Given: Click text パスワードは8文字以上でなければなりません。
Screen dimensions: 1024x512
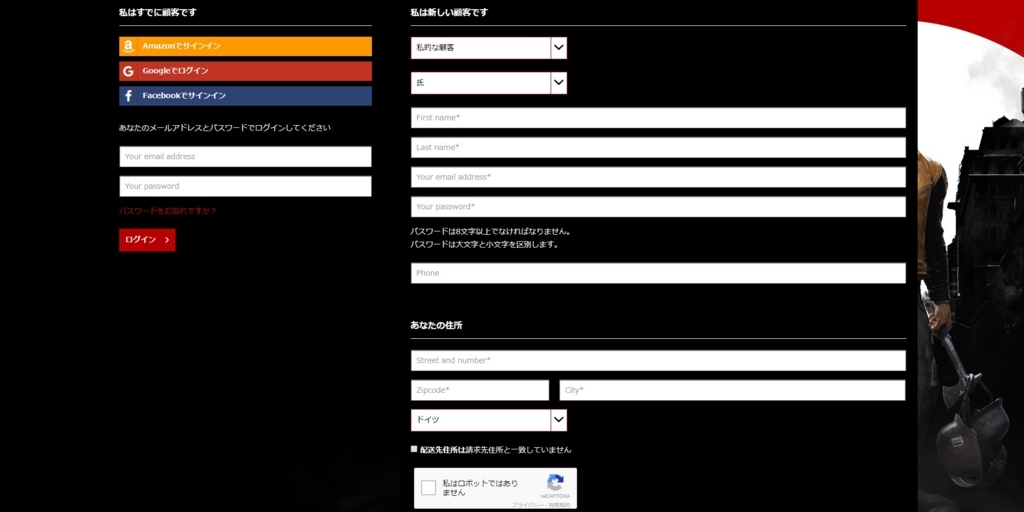Looking at the screenshot, I should pyautogui.click(x=491, y=231).
